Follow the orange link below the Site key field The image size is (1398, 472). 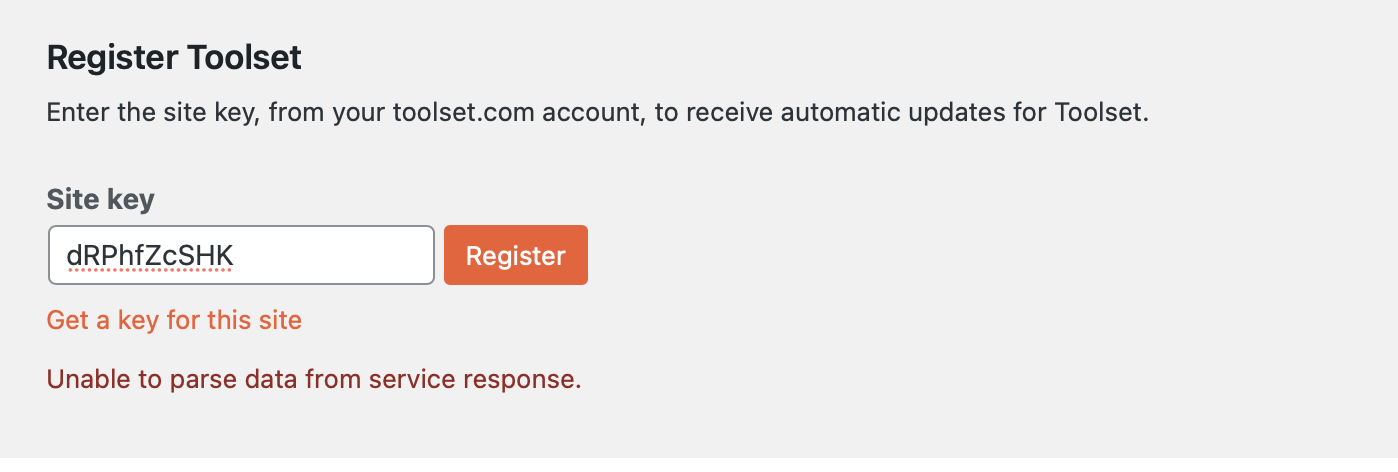coord(174,320)
